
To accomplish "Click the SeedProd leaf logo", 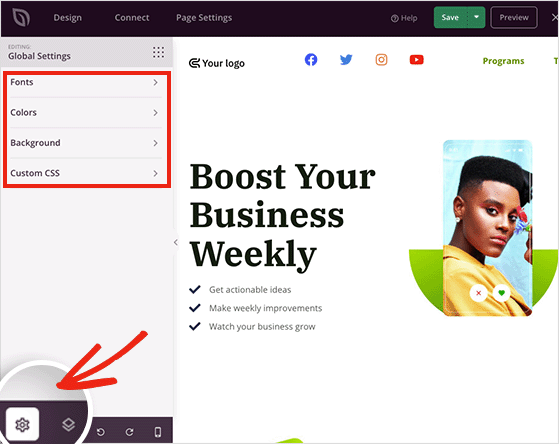I will click(x=21, y=17).
